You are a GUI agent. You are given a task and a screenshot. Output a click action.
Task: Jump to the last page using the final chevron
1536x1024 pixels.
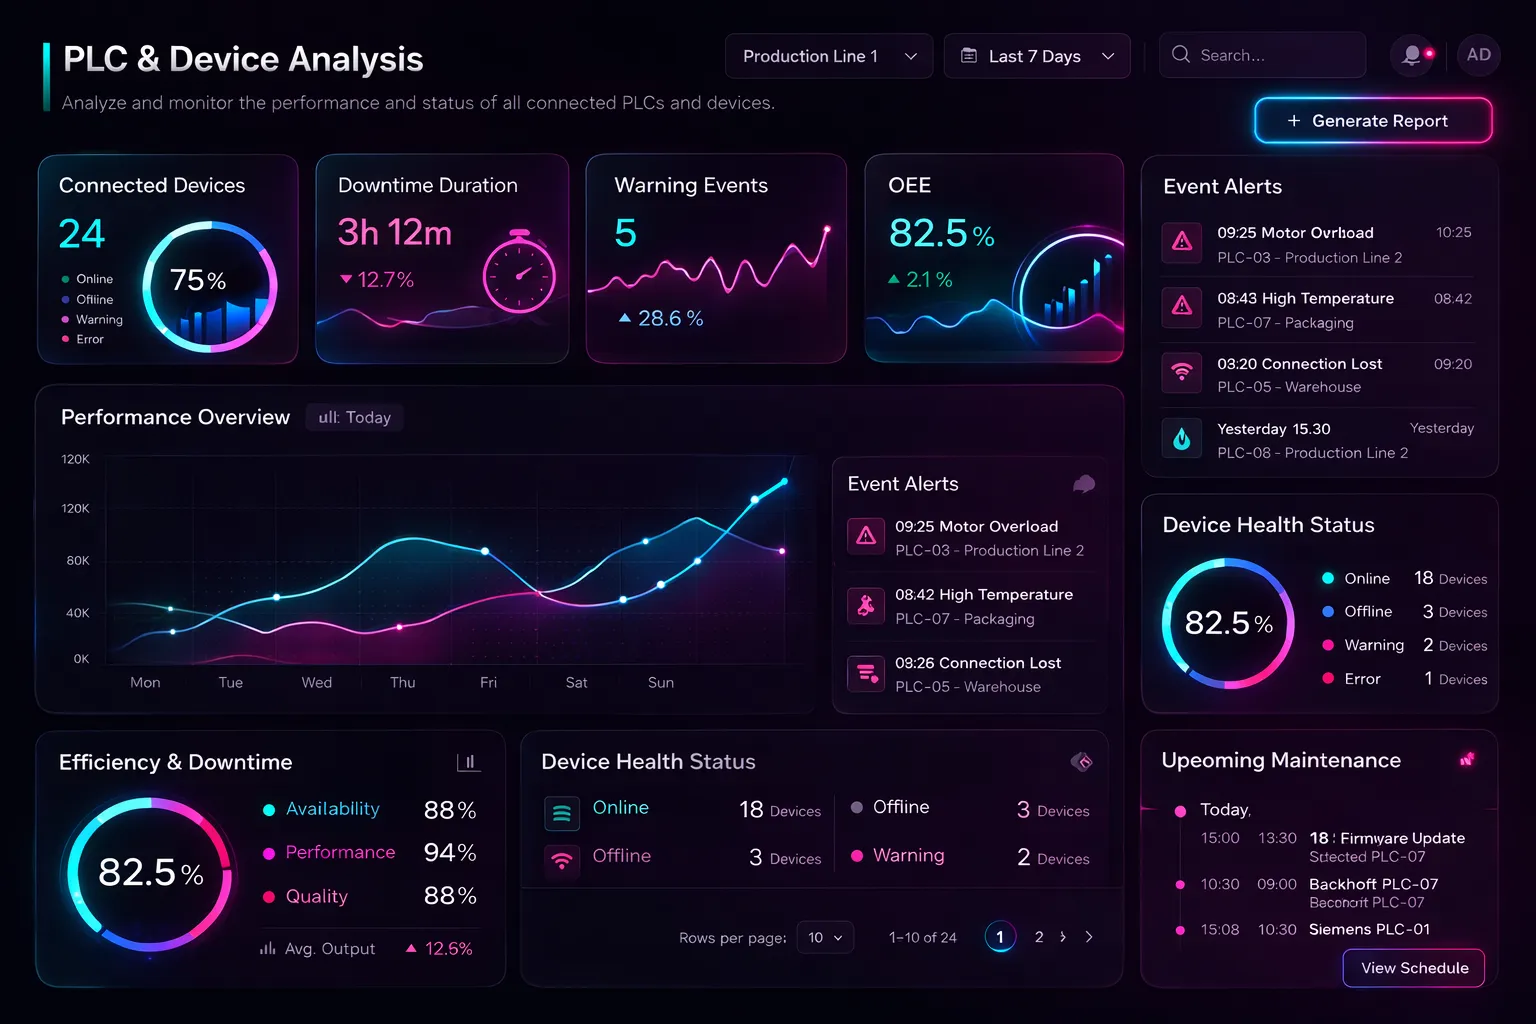[1089, 937]
